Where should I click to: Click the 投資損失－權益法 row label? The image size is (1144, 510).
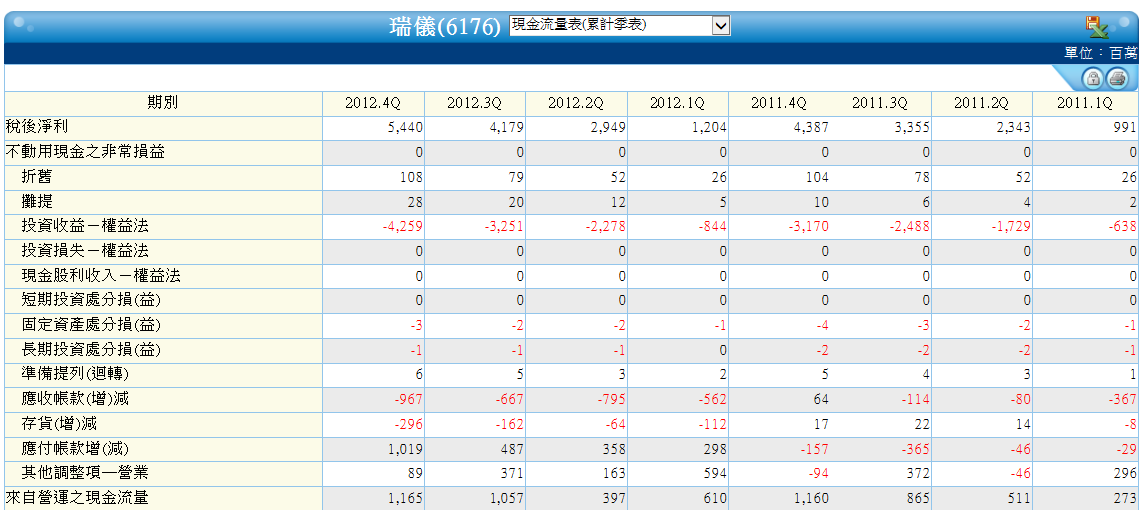(x=85, y=251)
